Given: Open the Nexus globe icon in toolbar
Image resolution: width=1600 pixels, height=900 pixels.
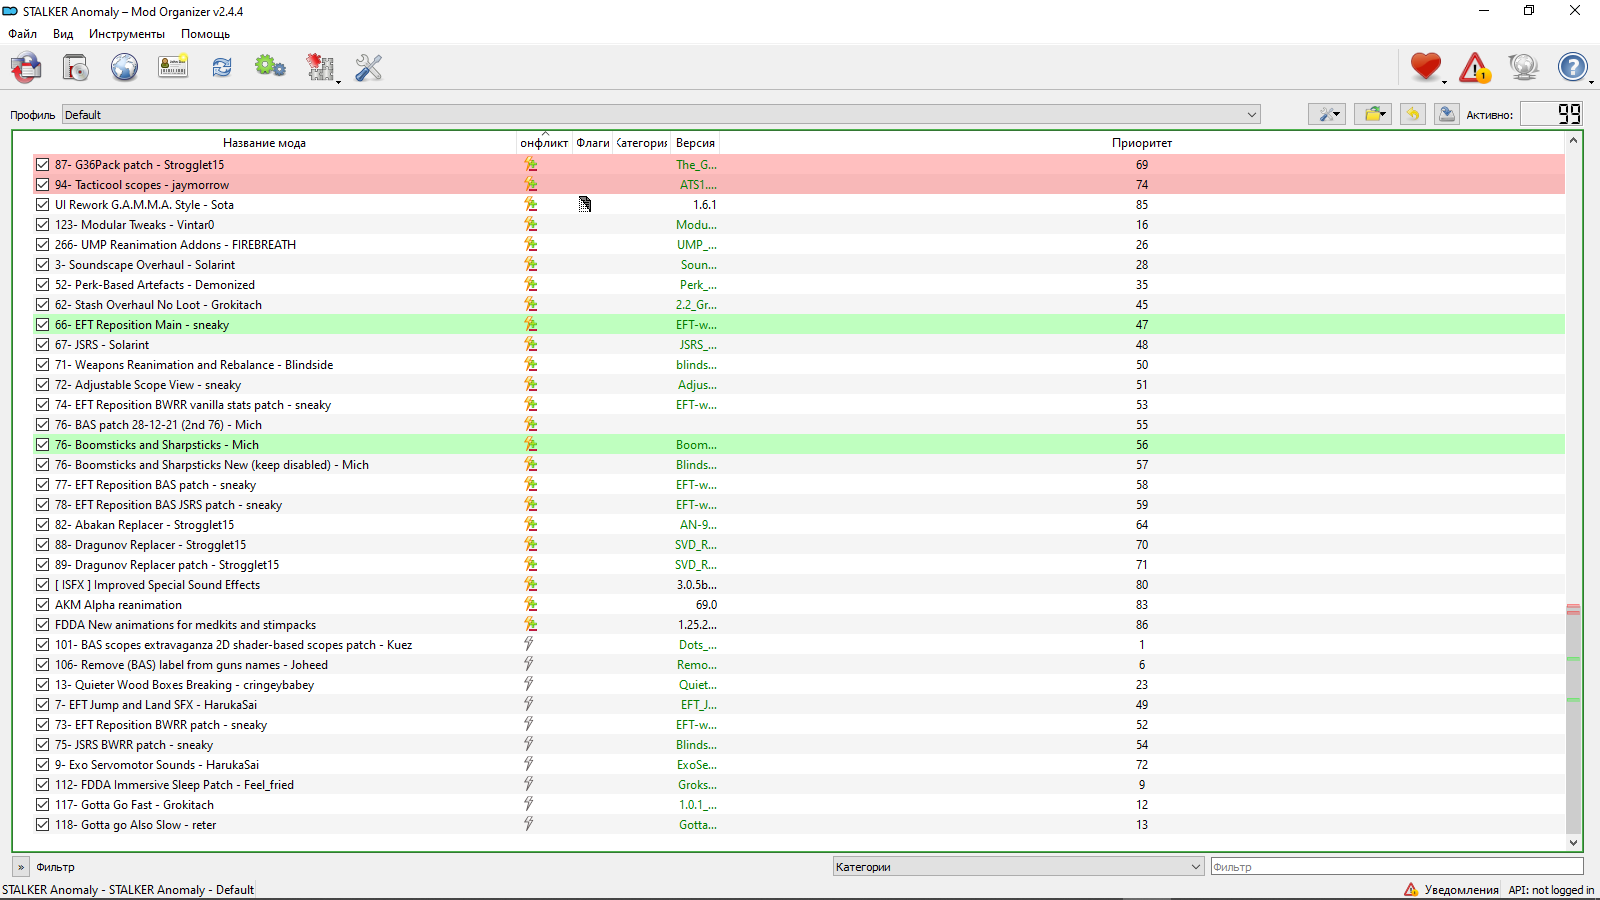Looking at the screenshot, I should [124, 67].
